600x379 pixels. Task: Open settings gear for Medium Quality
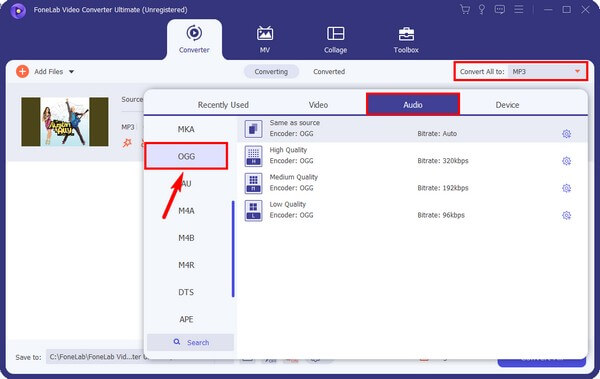566,188
